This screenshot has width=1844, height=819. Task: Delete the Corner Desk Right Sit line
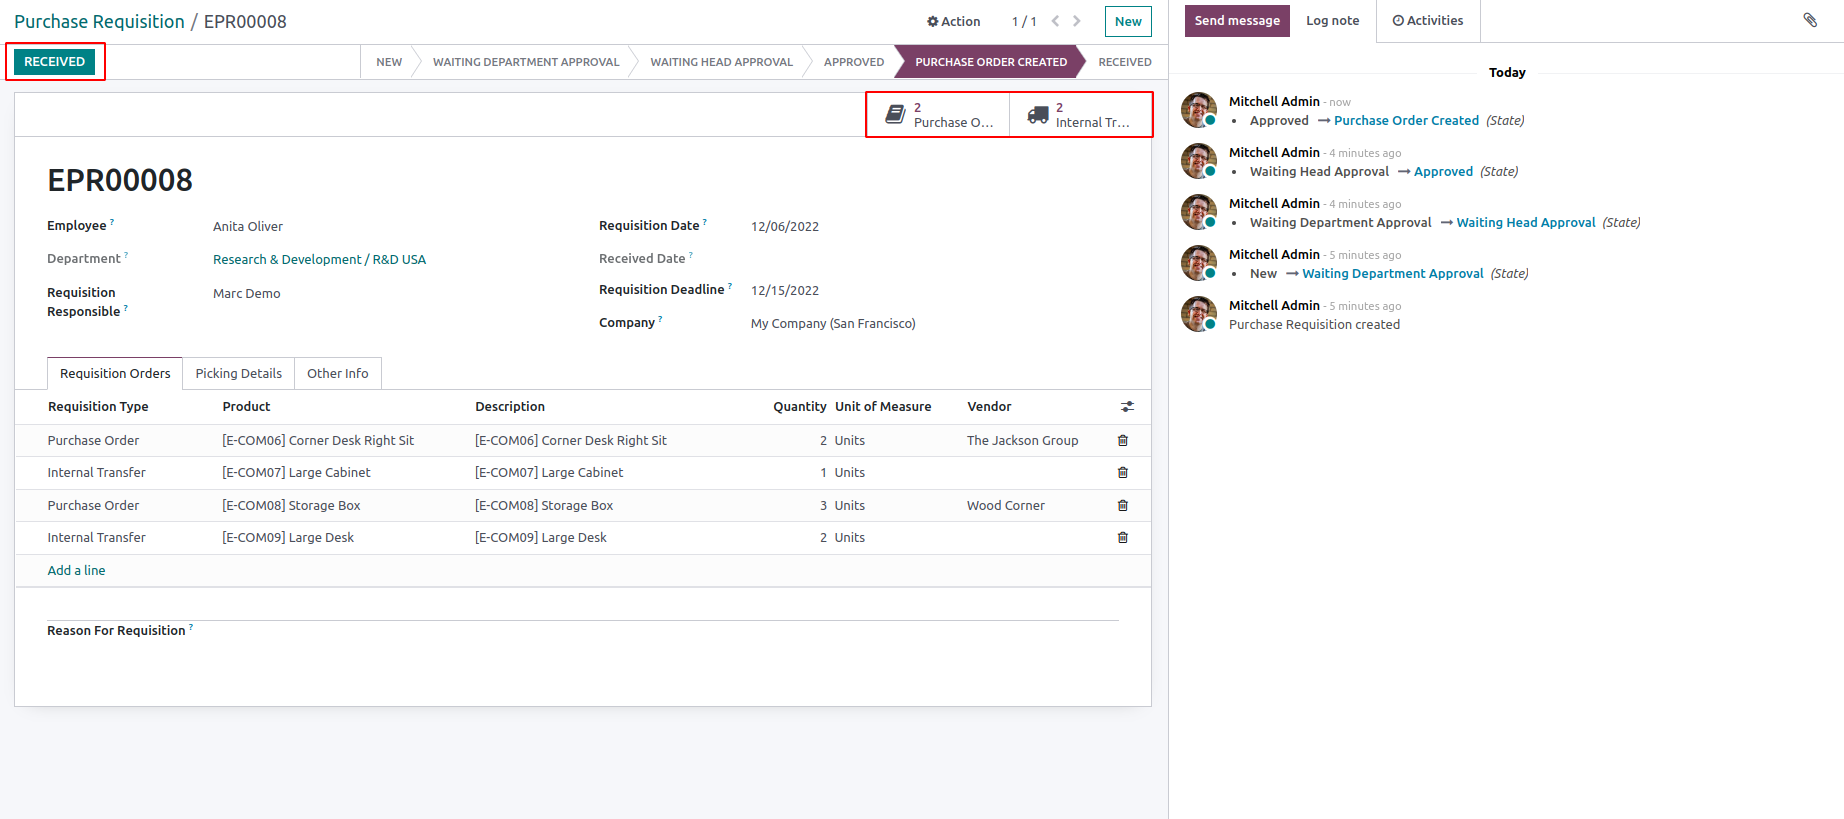pyautogui.click(x=1122, y=440)
